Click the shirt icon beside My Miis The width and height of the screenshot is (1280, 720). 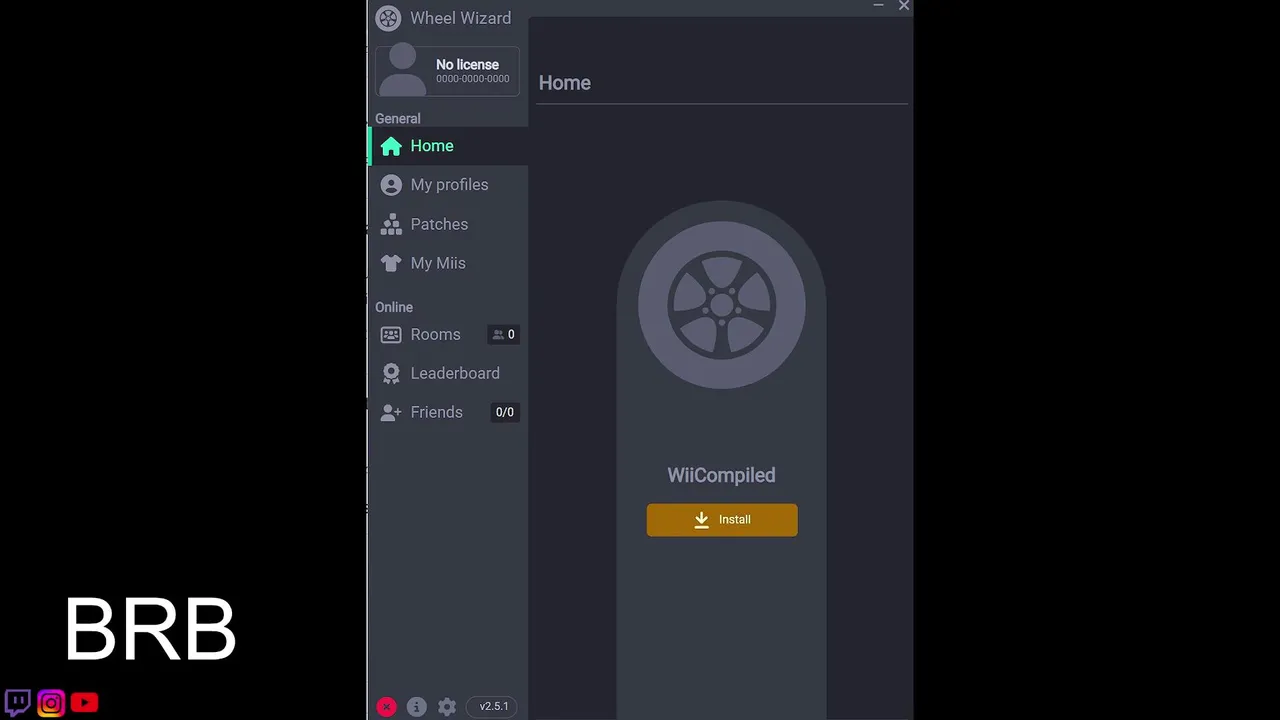click(391, 263)
